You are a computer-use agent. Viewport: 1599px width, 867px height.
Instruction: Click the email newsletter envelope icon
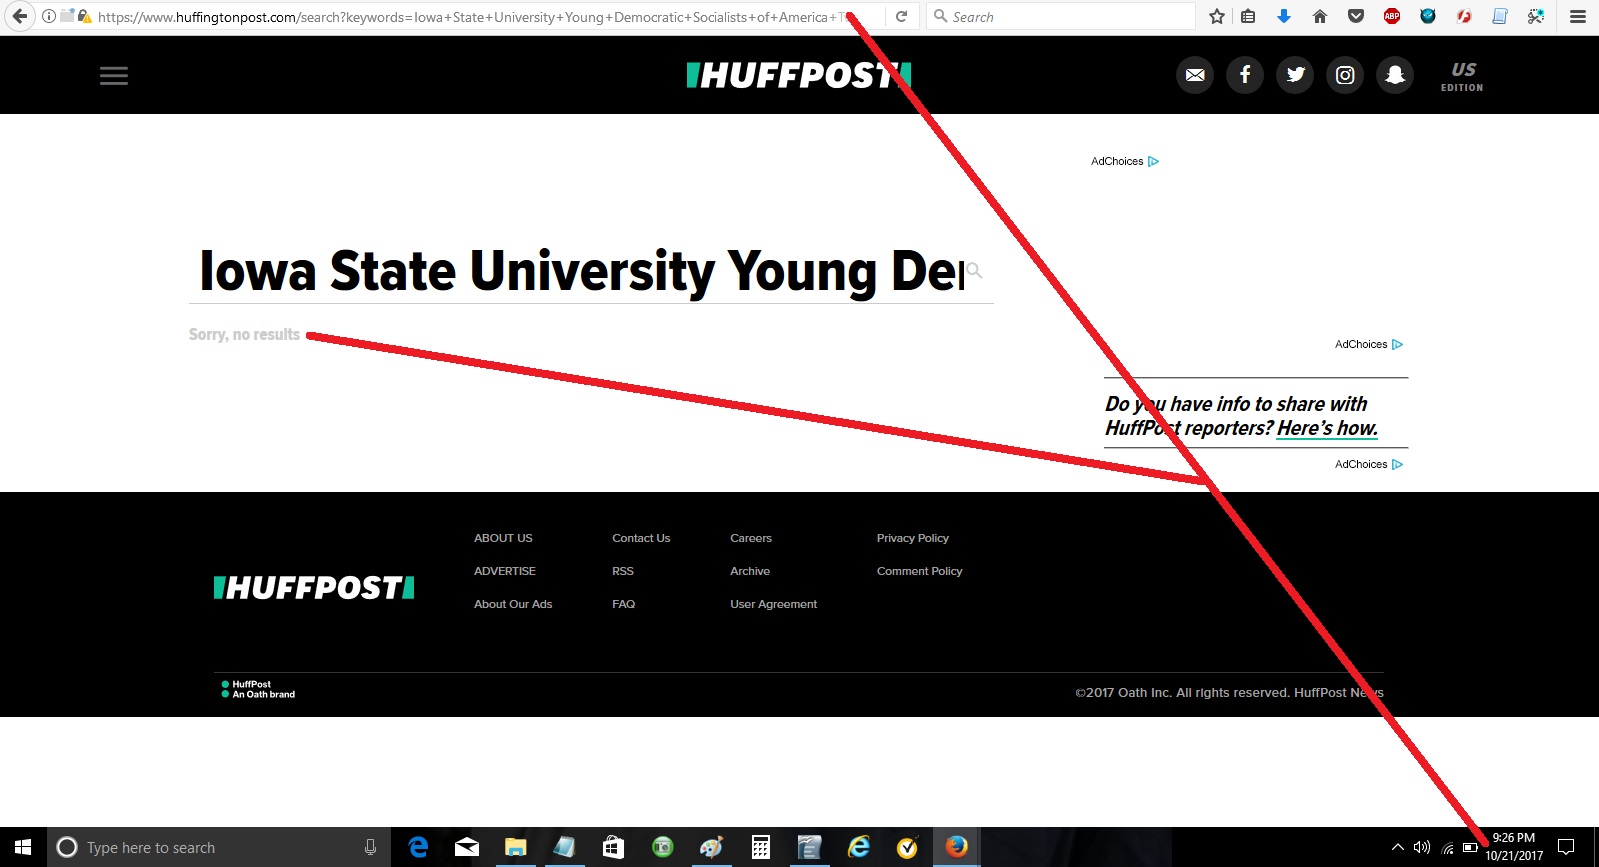[x=1195, y=75]
